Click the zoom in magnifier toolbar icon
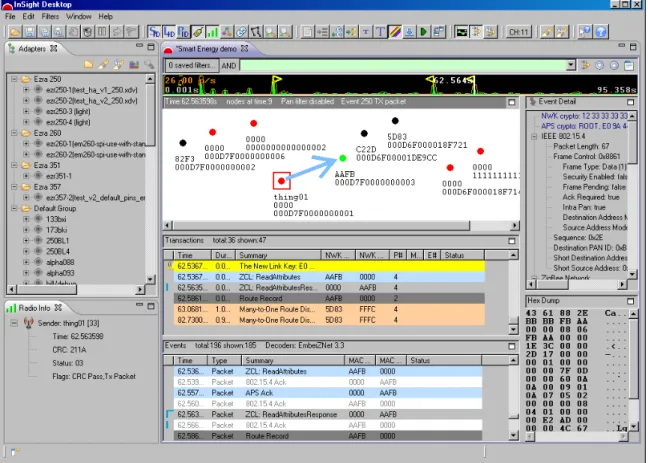648x463 pixels. (x=270, y=32)
